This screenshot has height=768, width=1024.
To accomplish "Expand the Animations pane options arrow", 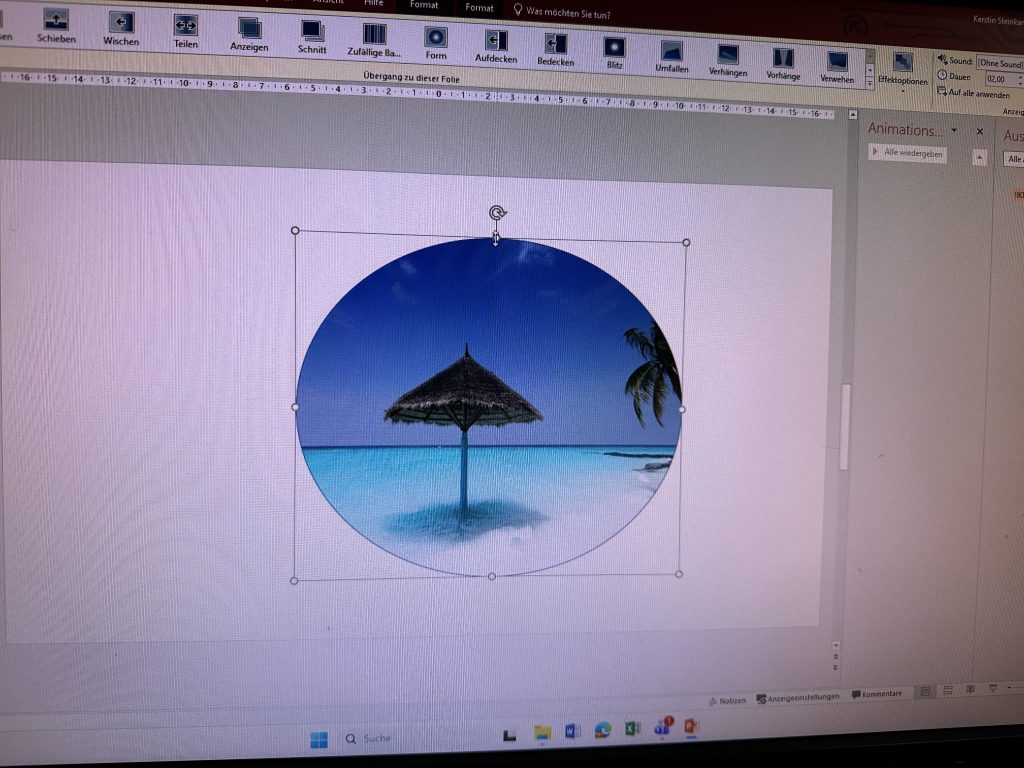I will coord(954,130).
